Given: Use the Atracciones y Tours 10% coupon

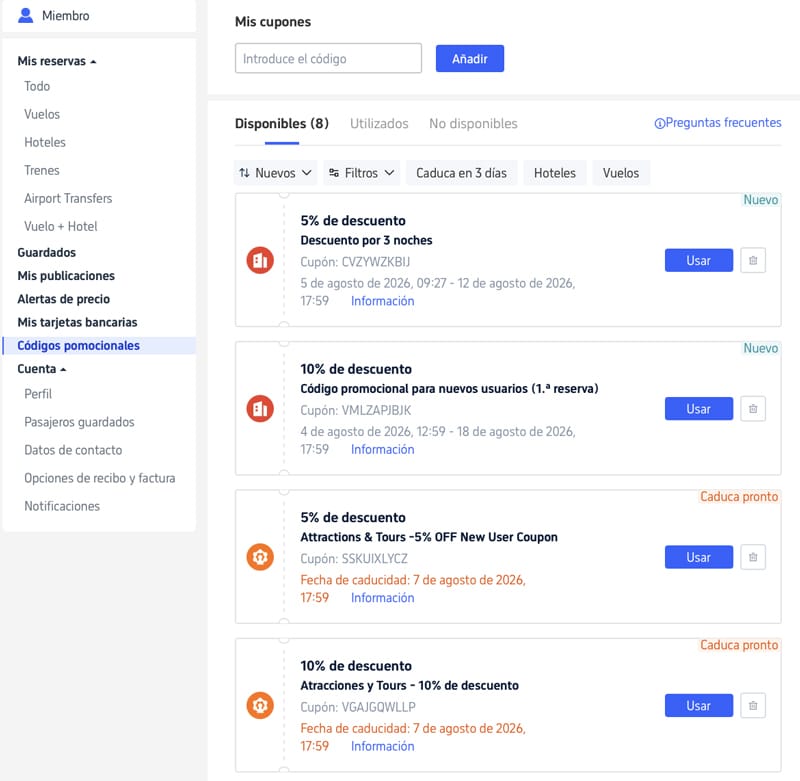Looking at the screenshot, I should [698, 706].
